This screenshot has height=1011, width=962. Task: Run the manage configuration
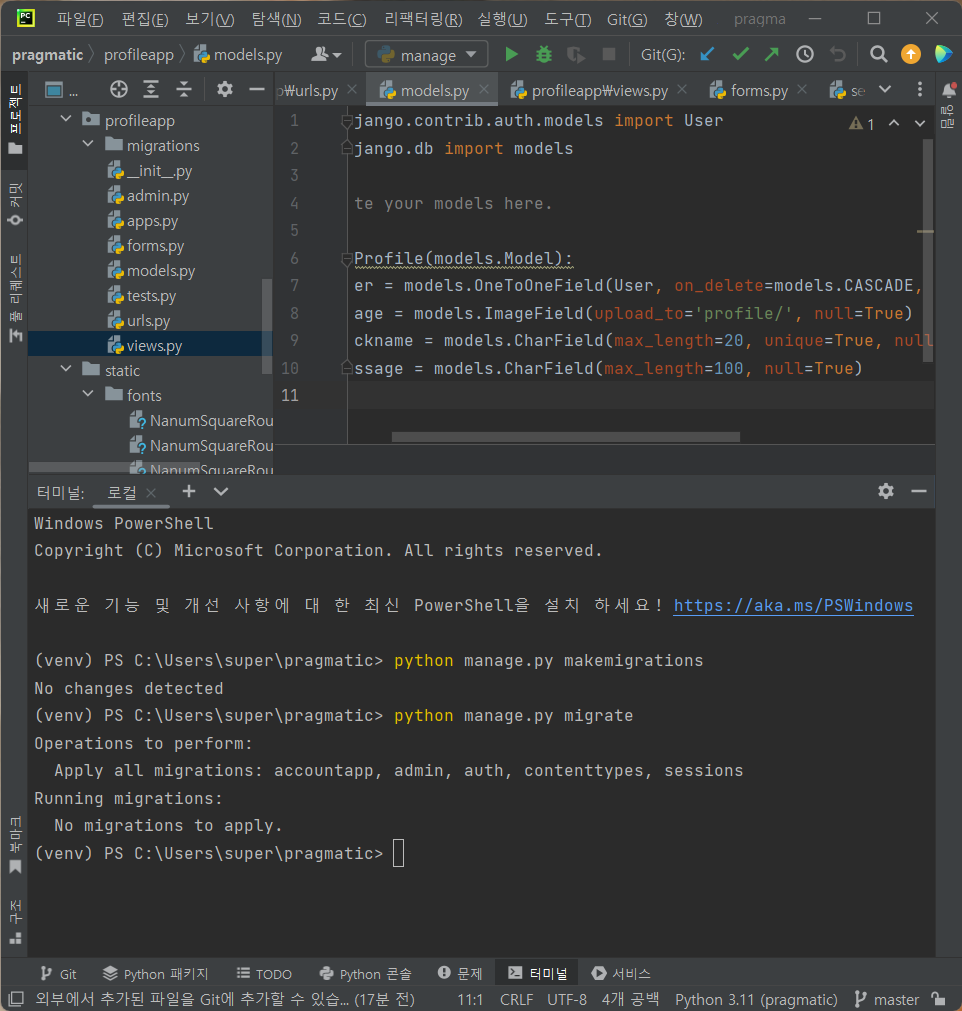coord(511,55)
